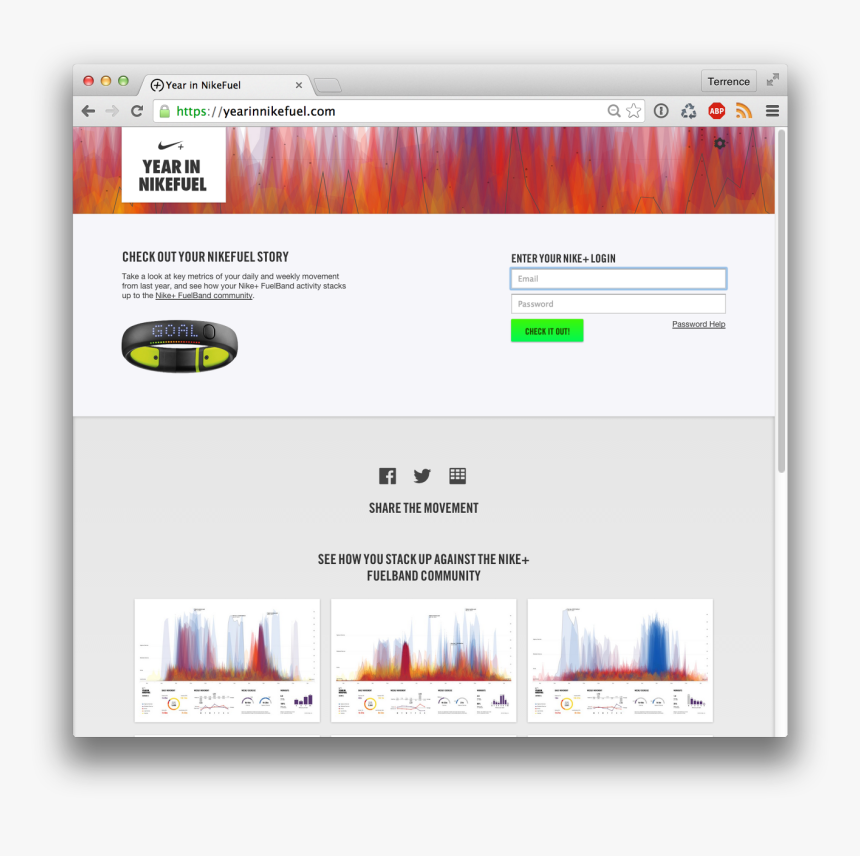860x856 pixels.
Task: Open the AdBlock Plus extension
Action: pos(716,110)
